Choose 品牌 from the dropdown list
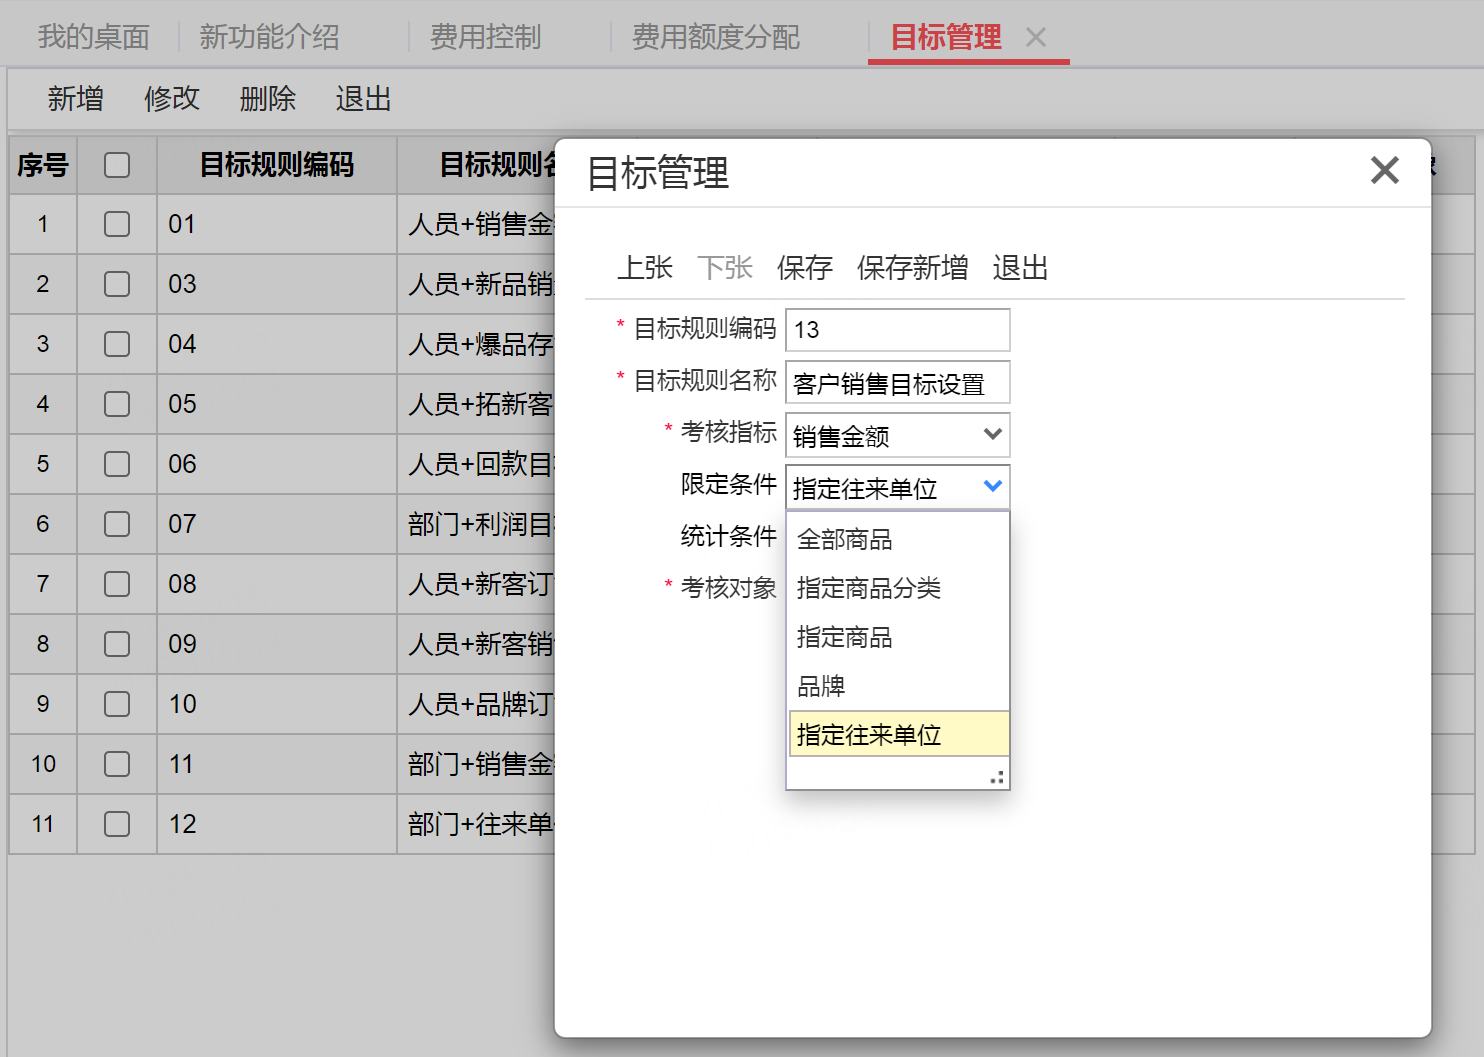The height and width of the screenshot is (1057, 1484). (x=898, y=686)
